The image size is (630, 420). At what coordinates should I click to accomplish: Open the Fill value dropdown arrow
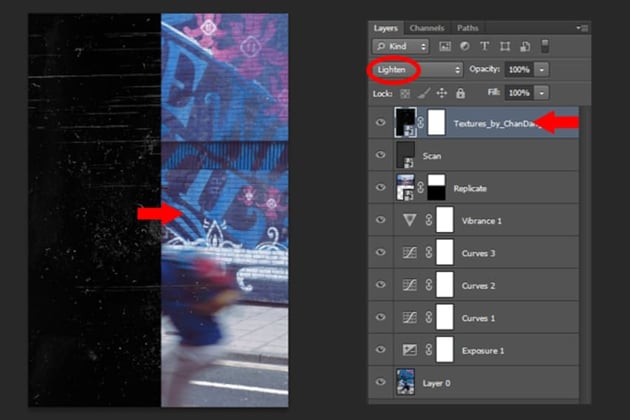(x=542, y=93)
